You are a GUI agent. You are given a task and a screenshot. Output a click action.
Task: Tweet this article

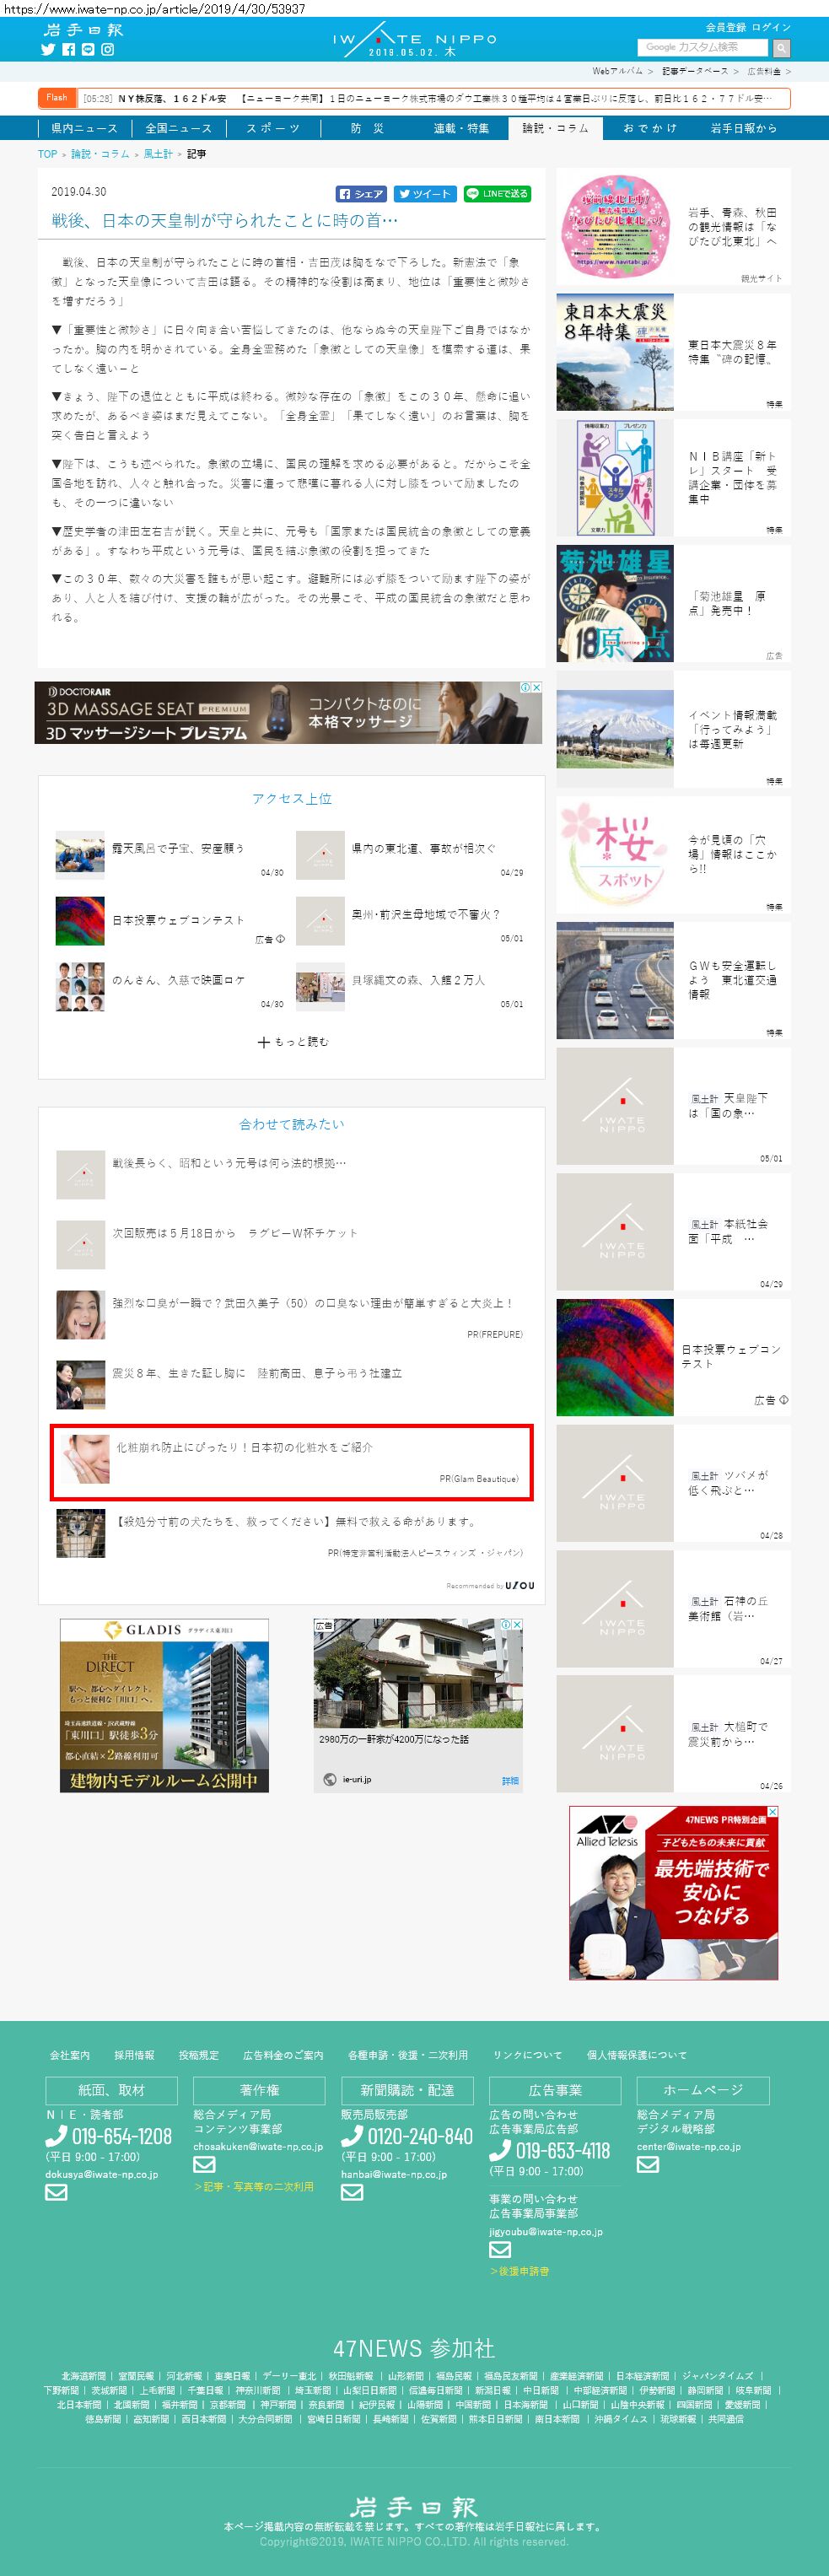coord(425,194)
